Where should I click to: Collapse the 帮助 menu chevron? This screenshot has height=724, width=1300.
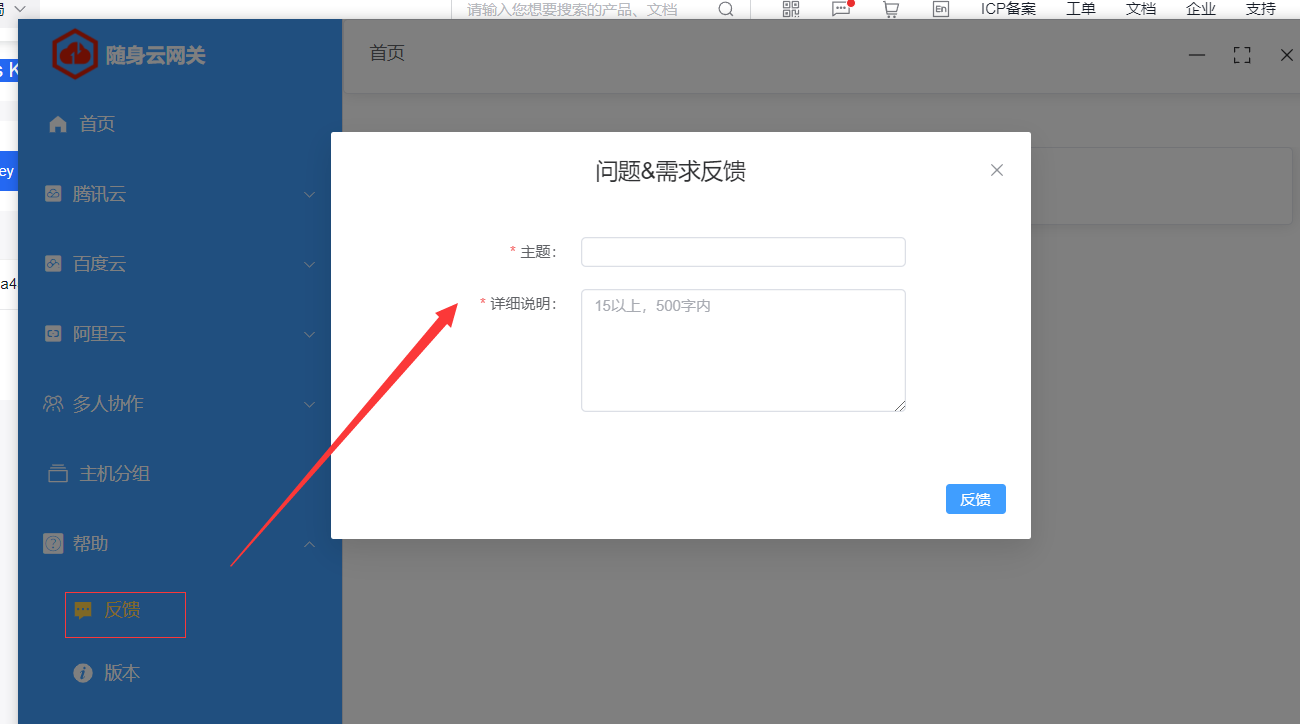point(309,544)
